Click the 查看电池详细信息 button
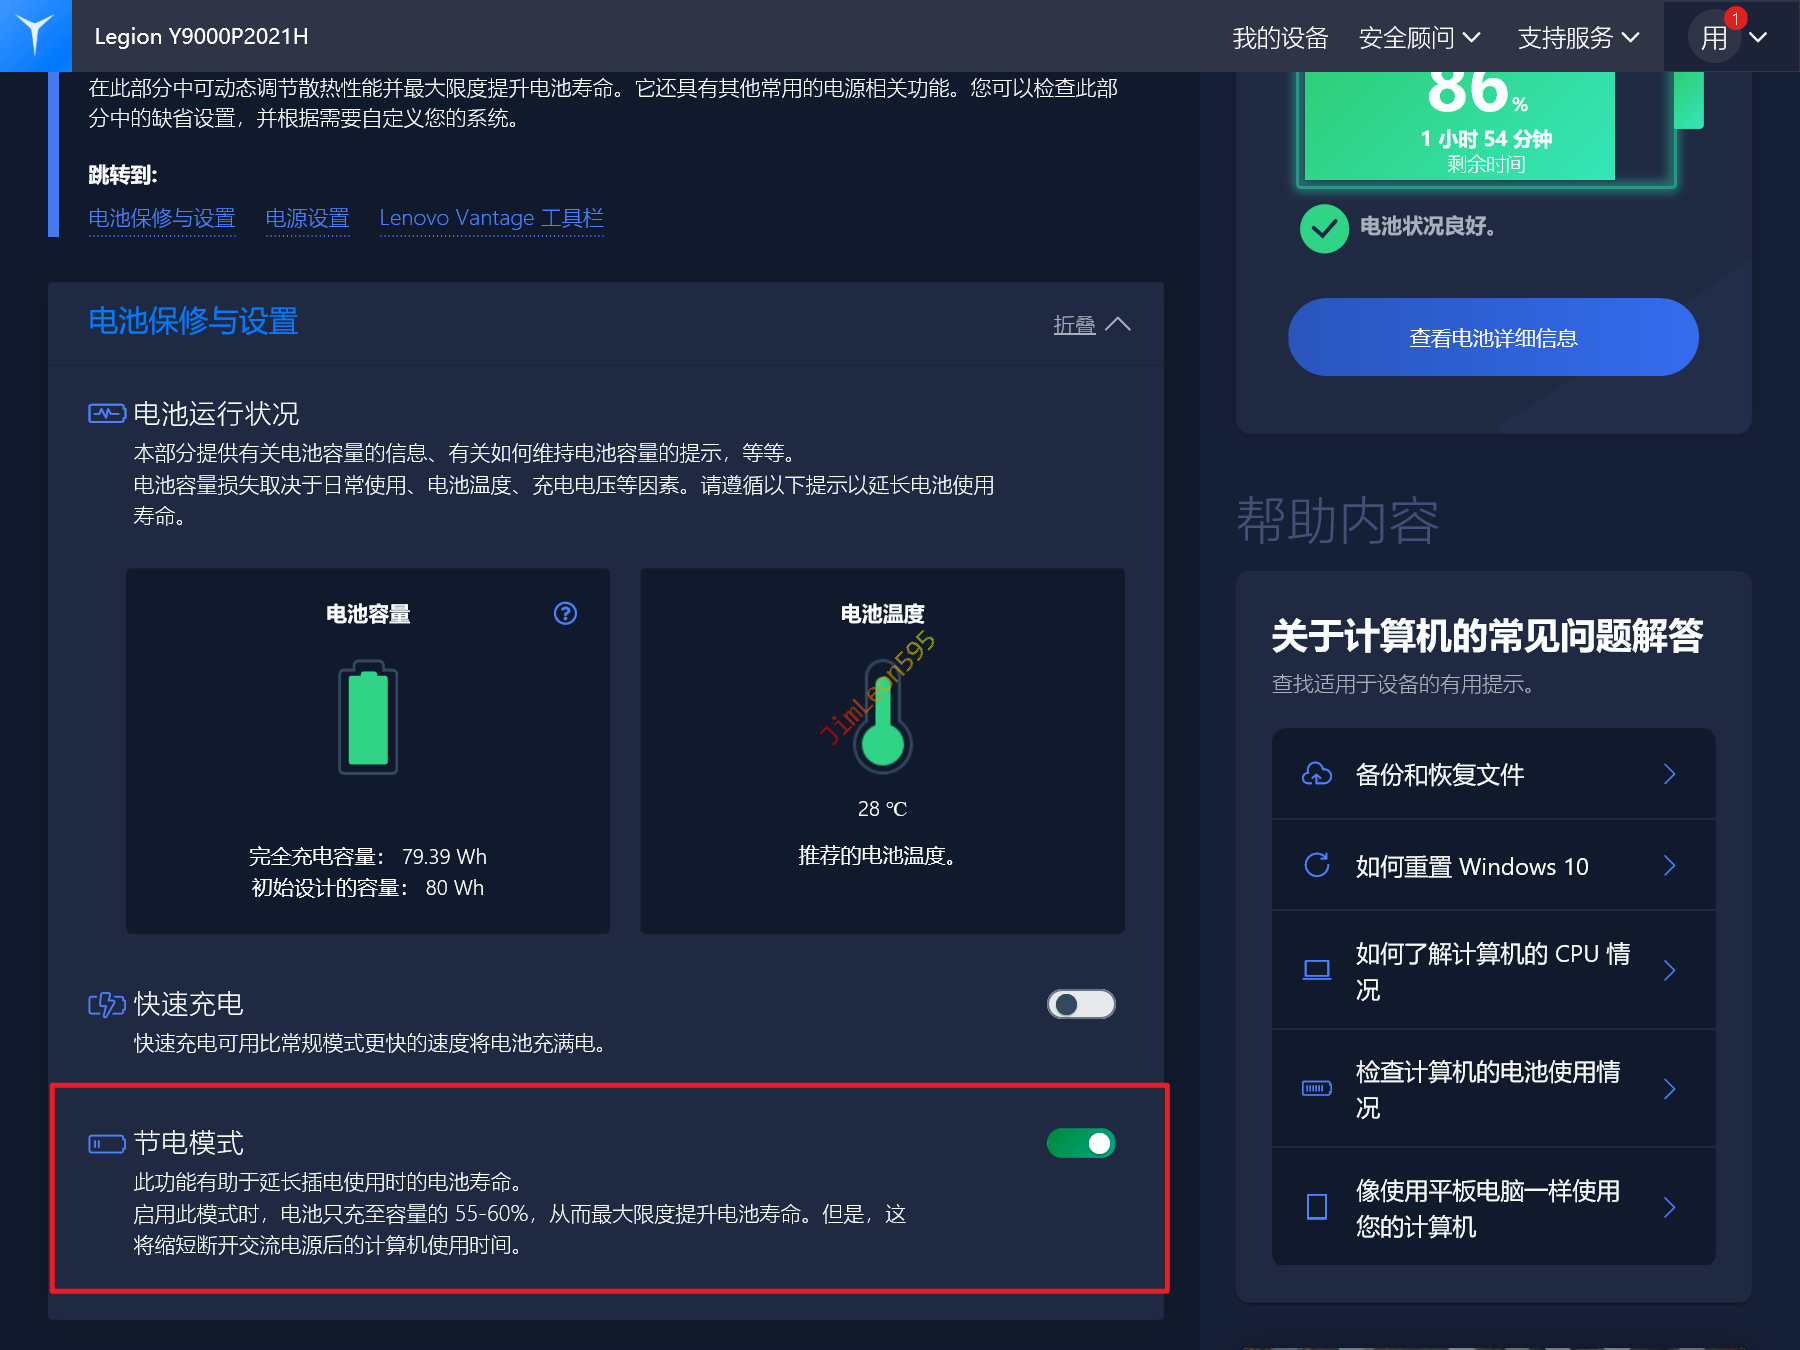 (1493, 337)
